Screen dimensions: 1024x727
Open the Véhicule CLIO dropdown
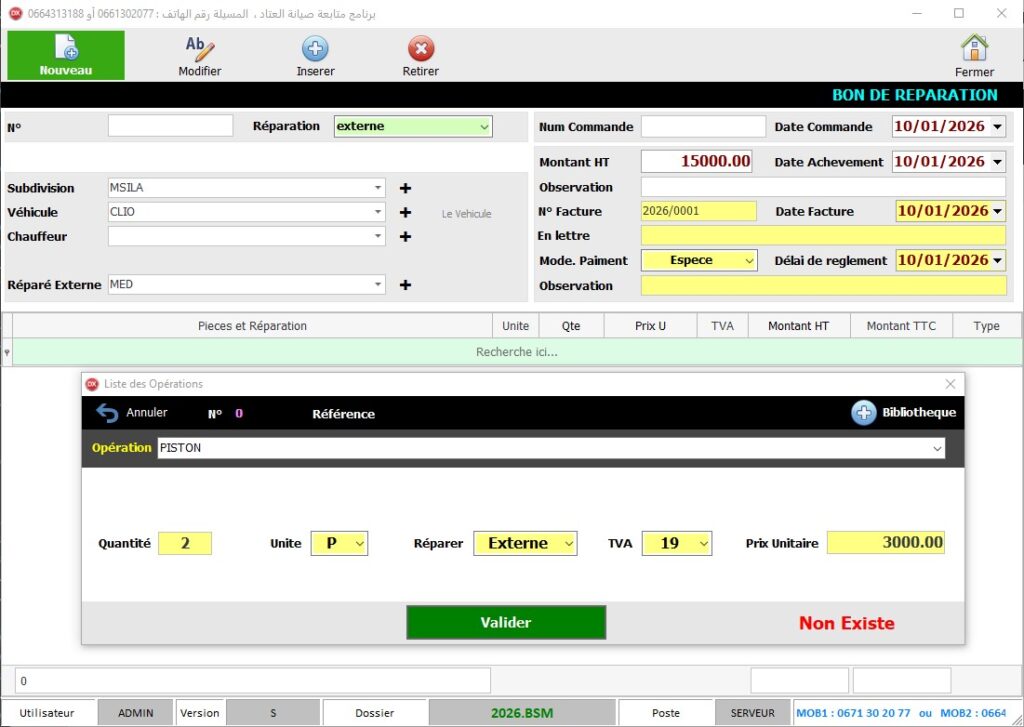[378, 212]
